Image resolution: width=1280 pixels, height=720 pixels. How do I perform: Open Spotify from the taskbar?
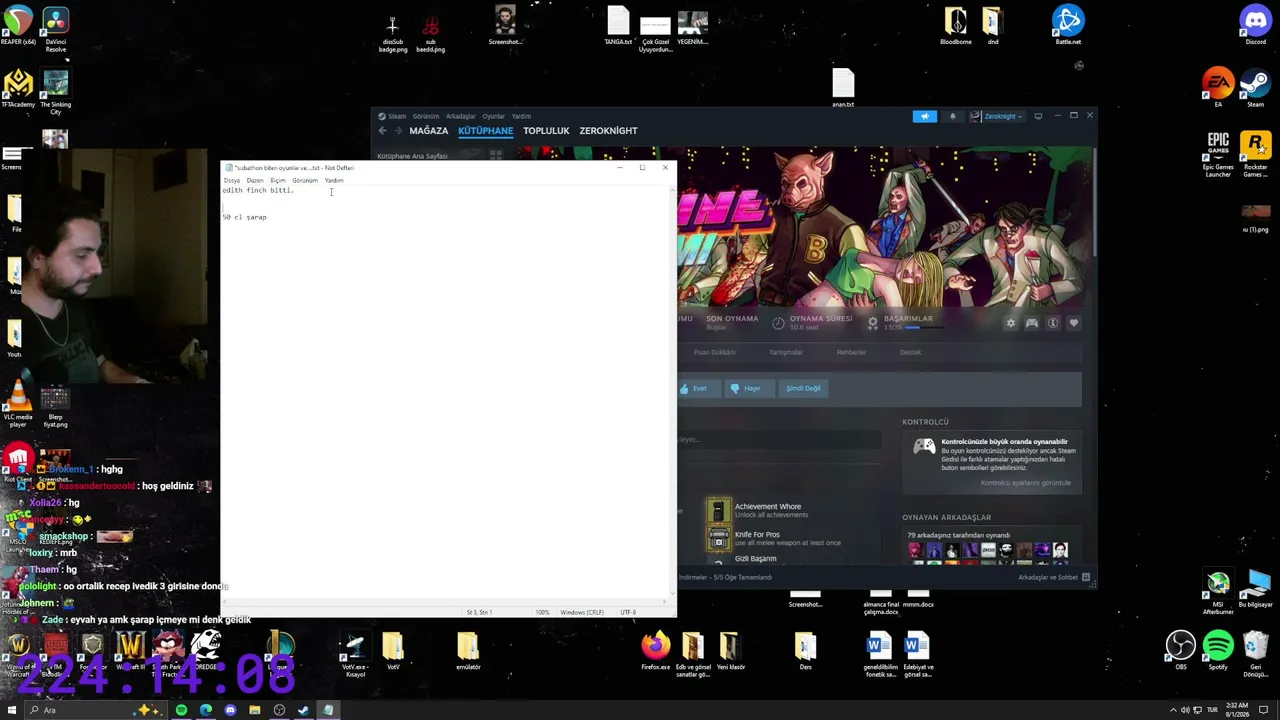click(x=181, y=710)
